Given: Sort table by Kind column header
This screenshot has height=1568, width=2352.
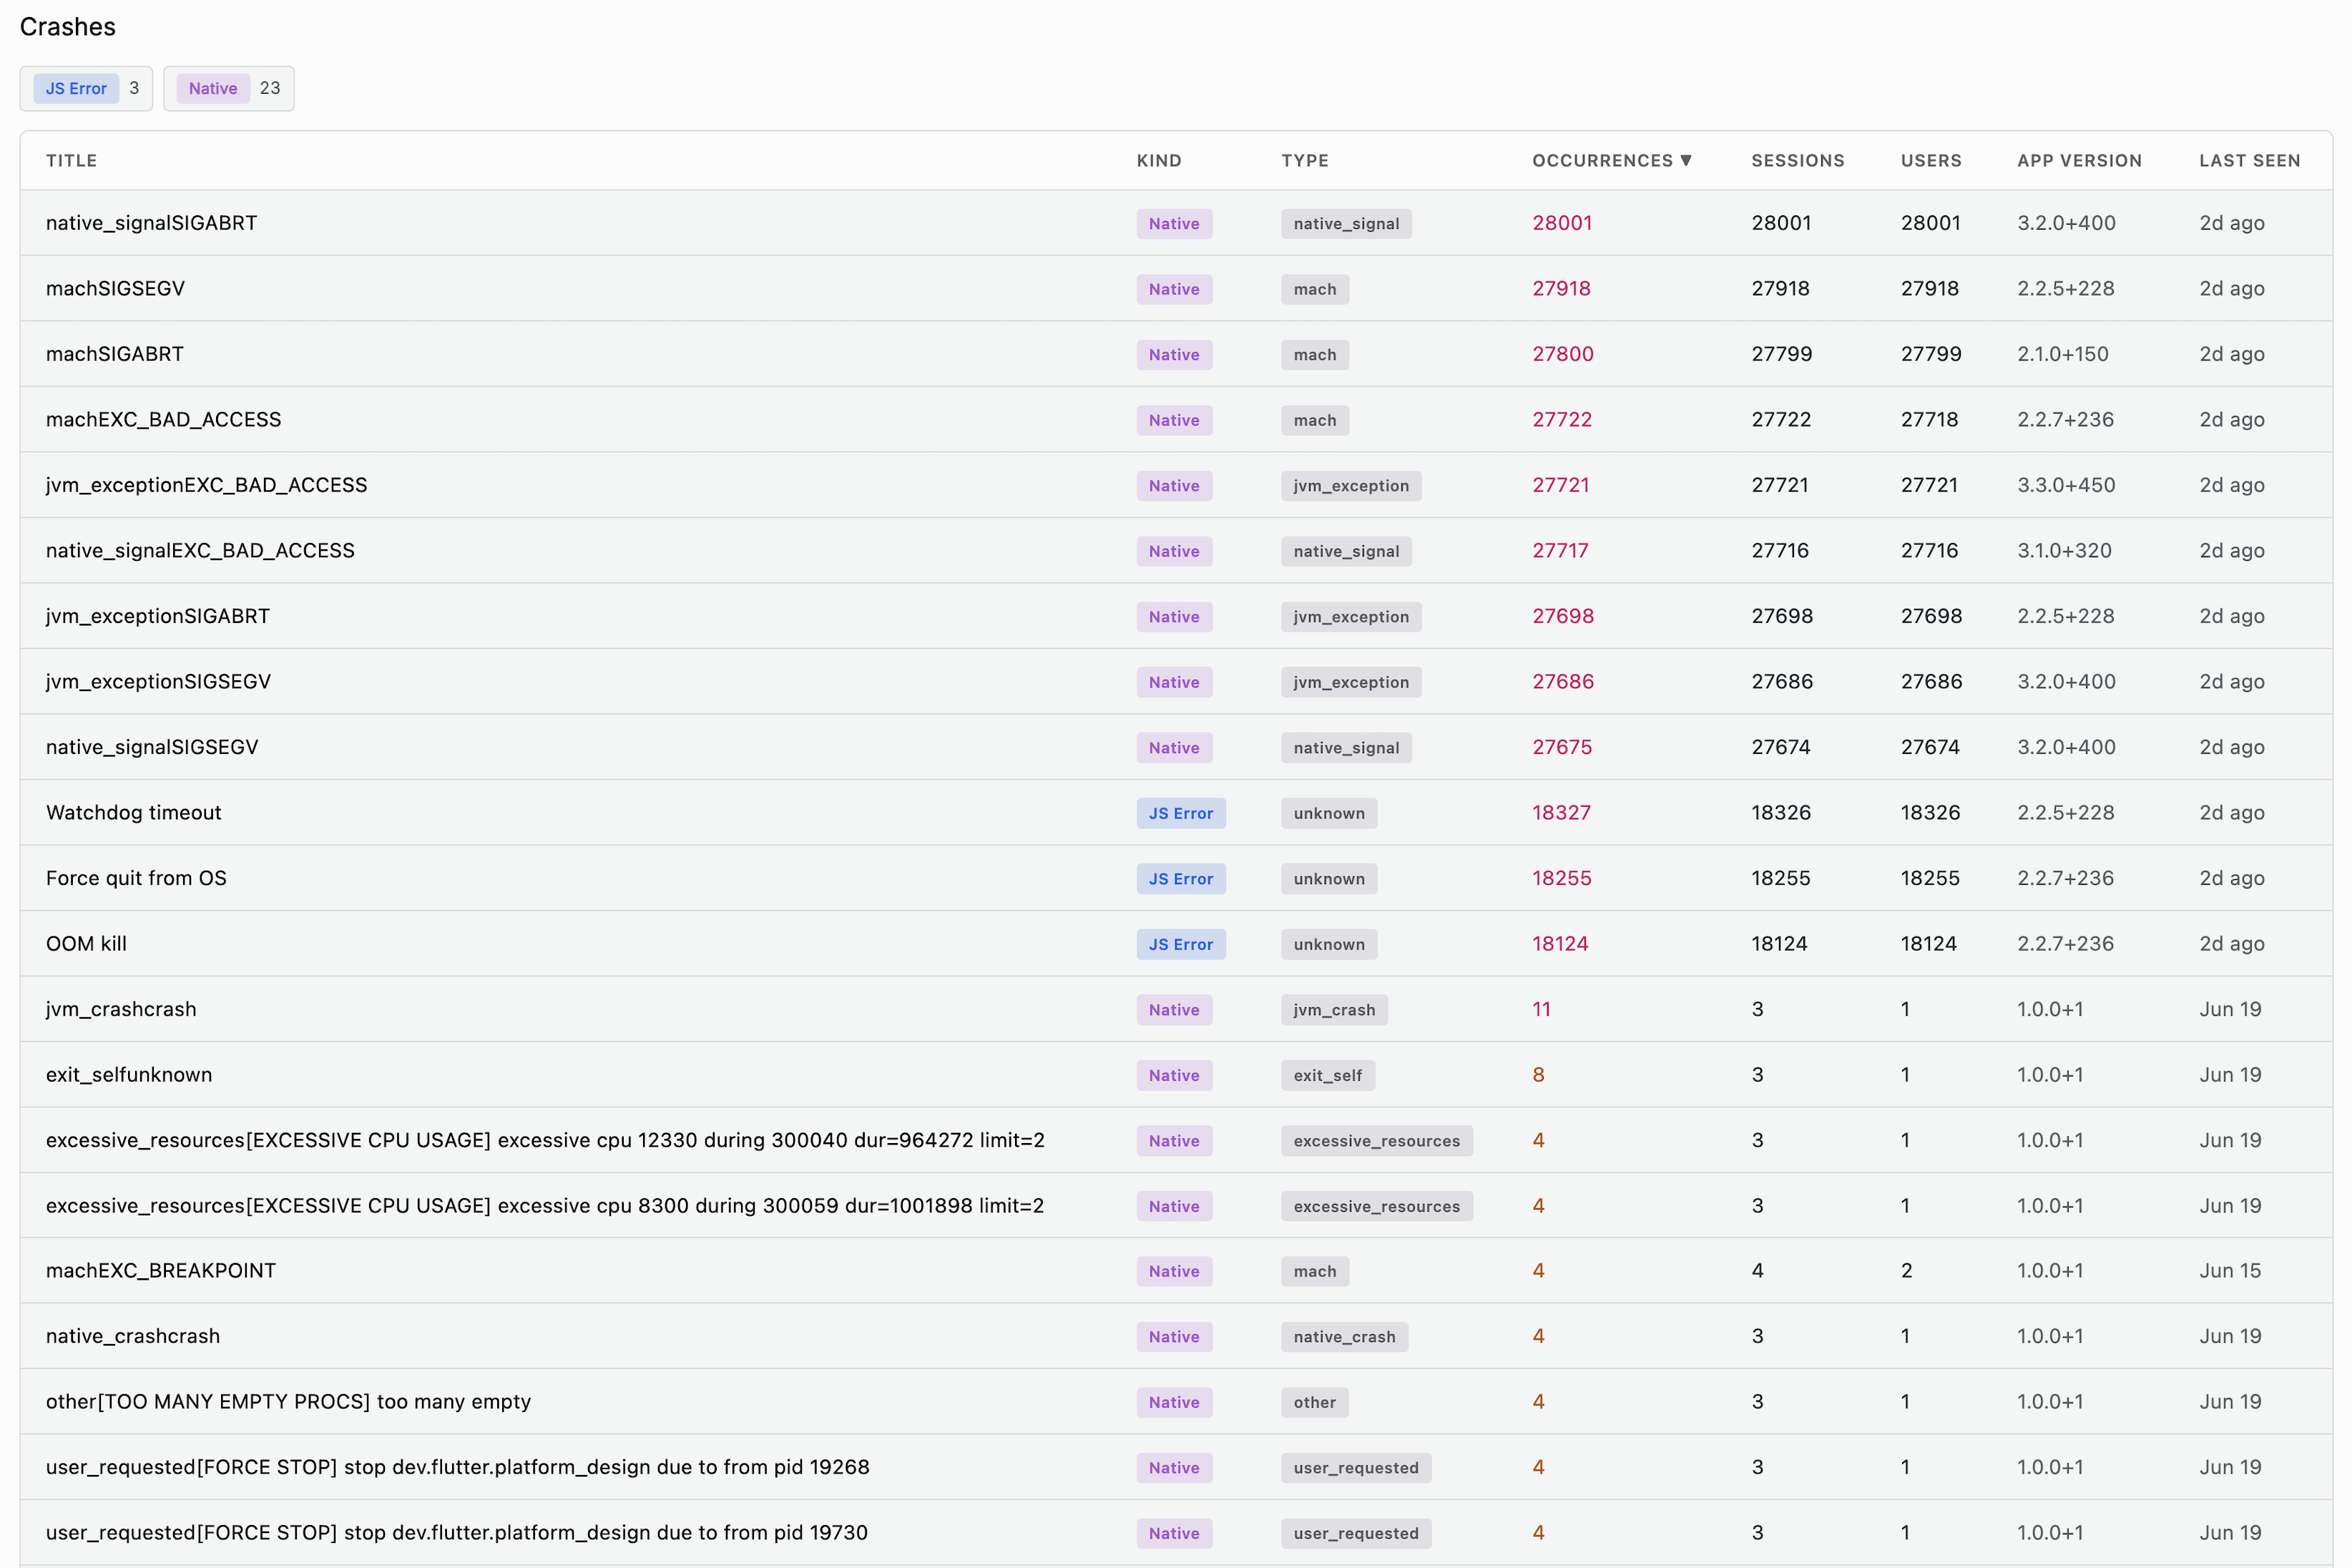Looking at the screenshot, I should (1159, 160).
